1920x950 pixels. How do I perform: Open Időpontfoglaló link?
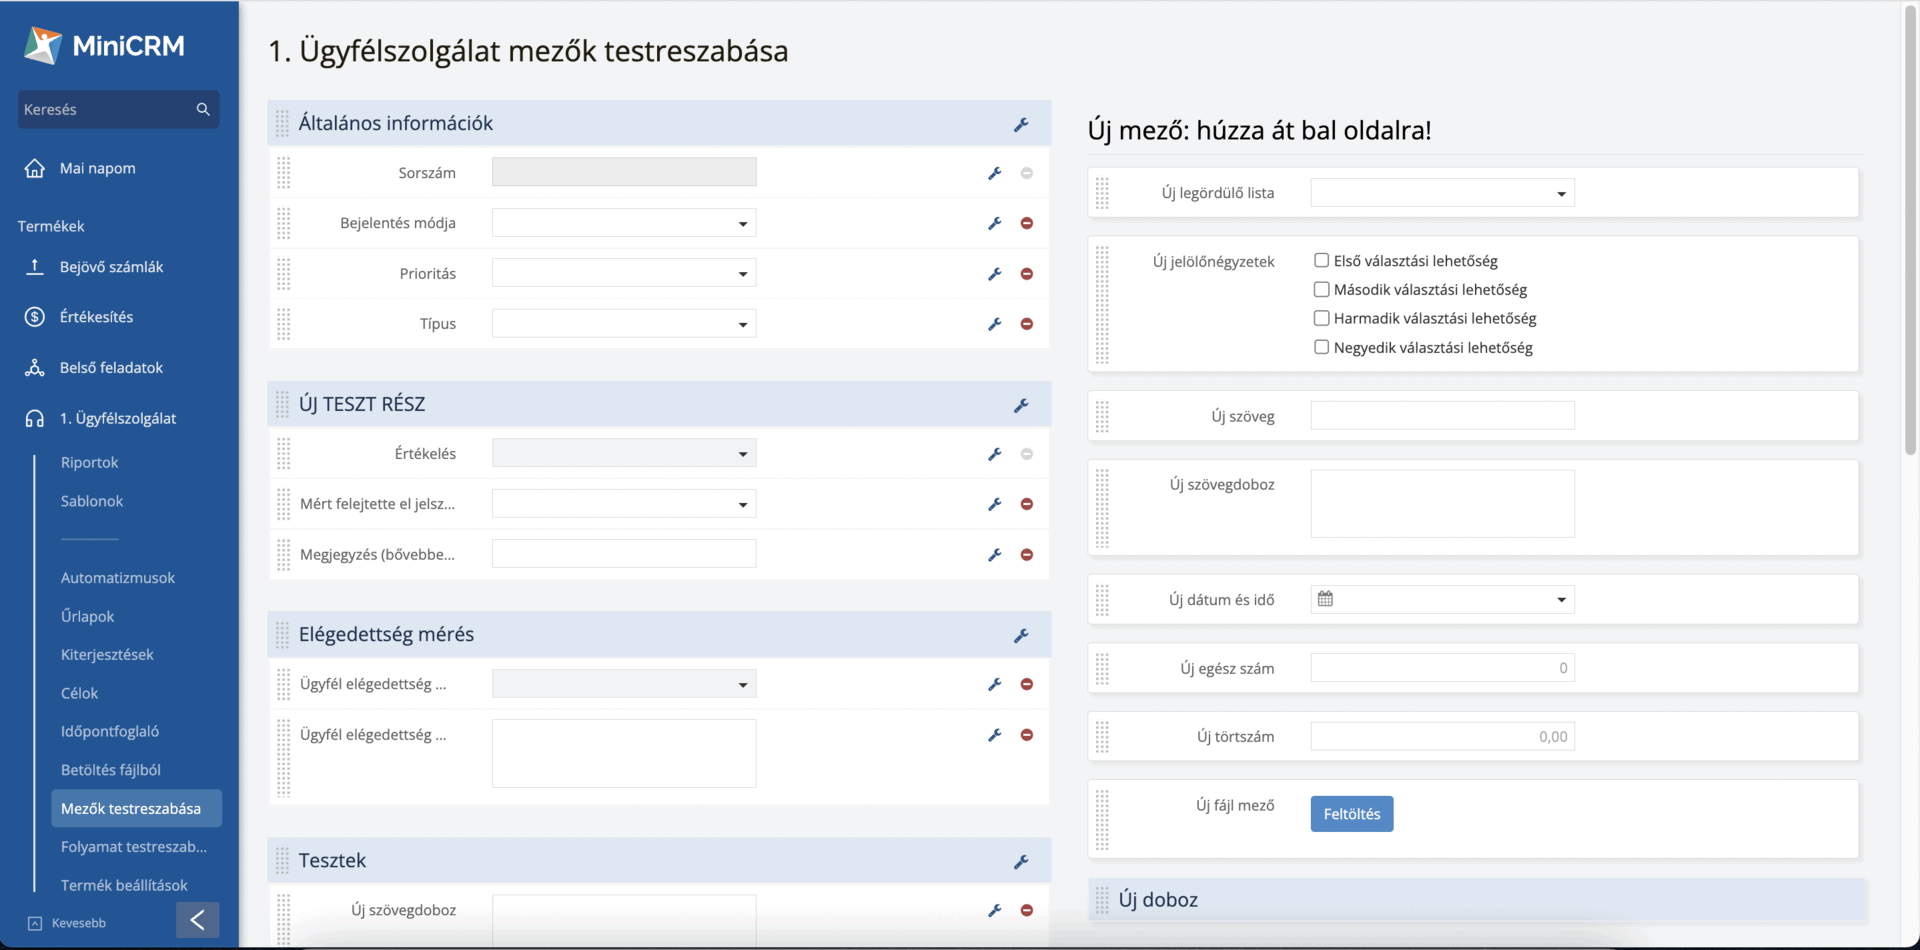tap(110, 731)
